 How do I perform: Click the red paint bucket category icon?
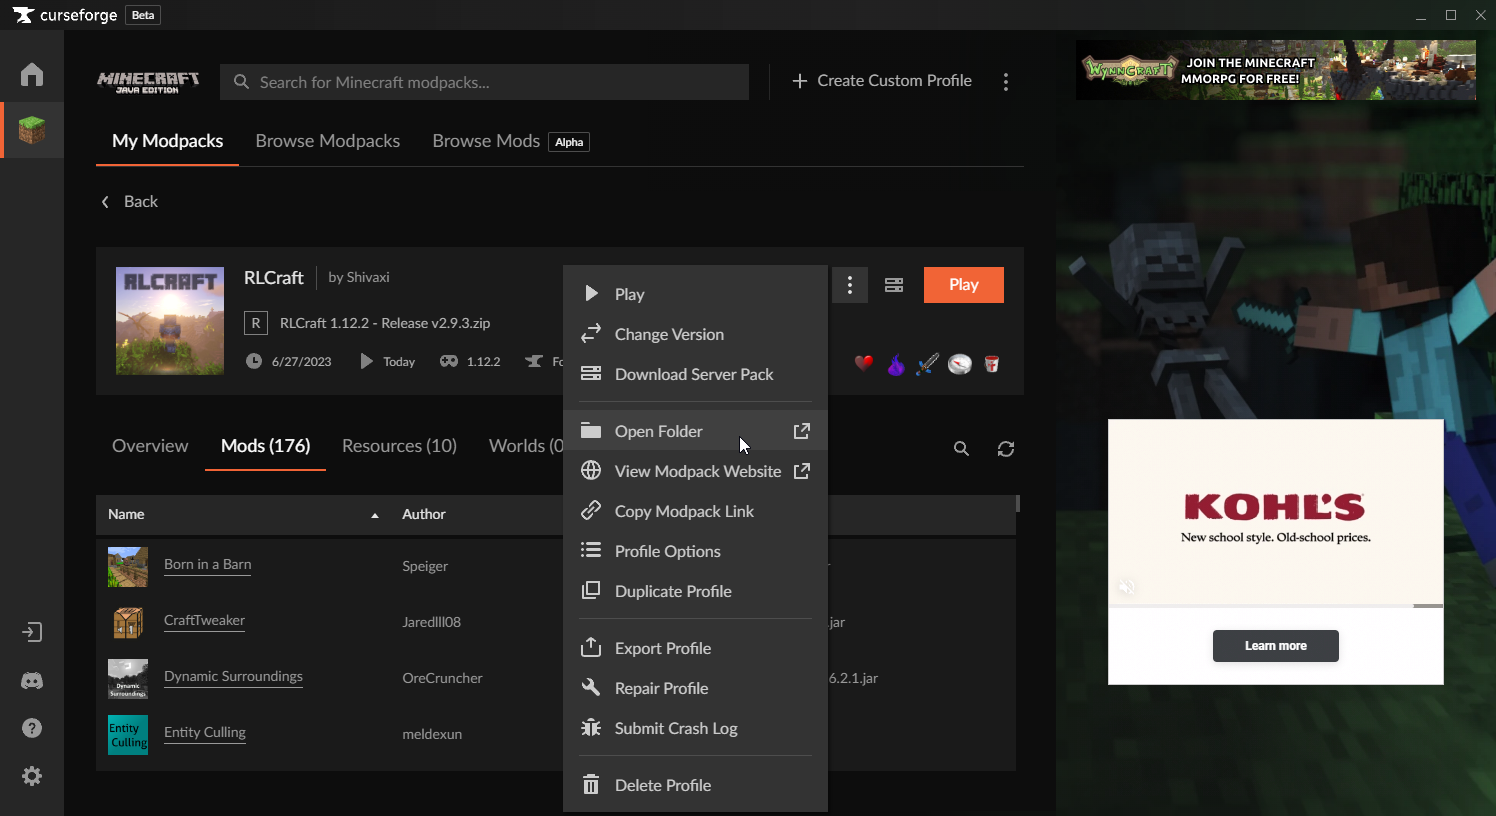(x=992, y=364)
